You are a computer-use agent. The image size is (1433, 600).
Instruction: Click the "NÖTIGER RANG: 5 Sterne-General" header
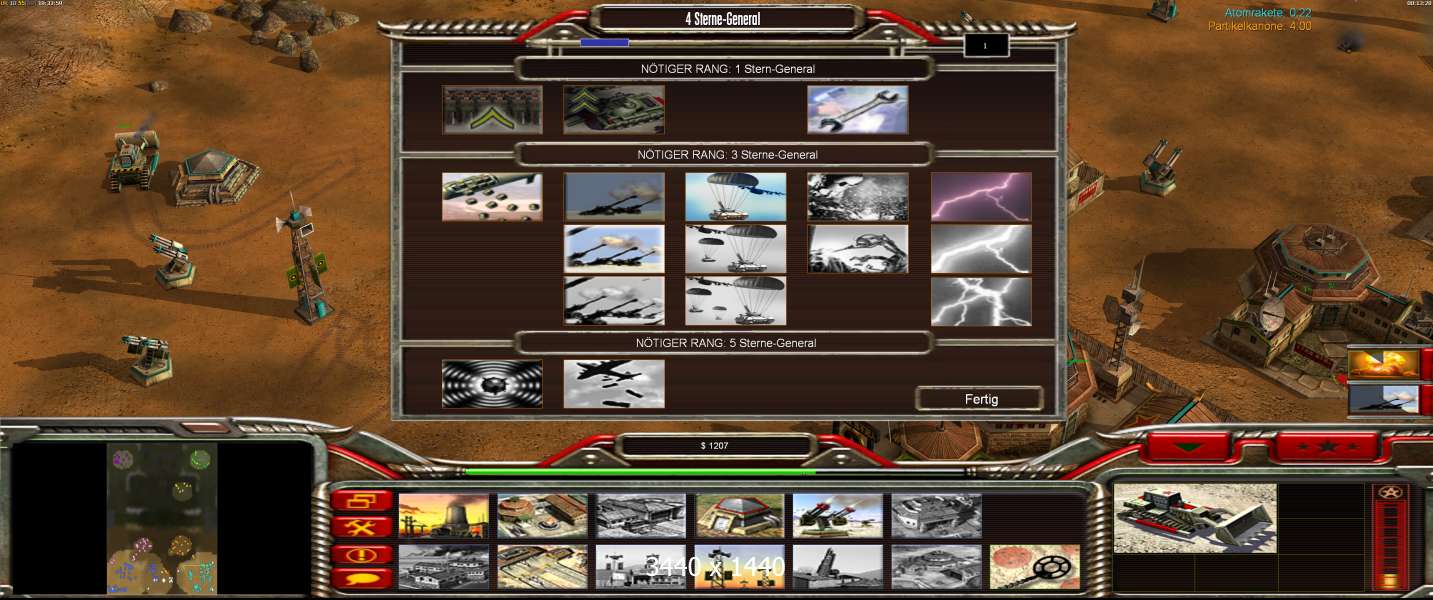coord(727,343)
